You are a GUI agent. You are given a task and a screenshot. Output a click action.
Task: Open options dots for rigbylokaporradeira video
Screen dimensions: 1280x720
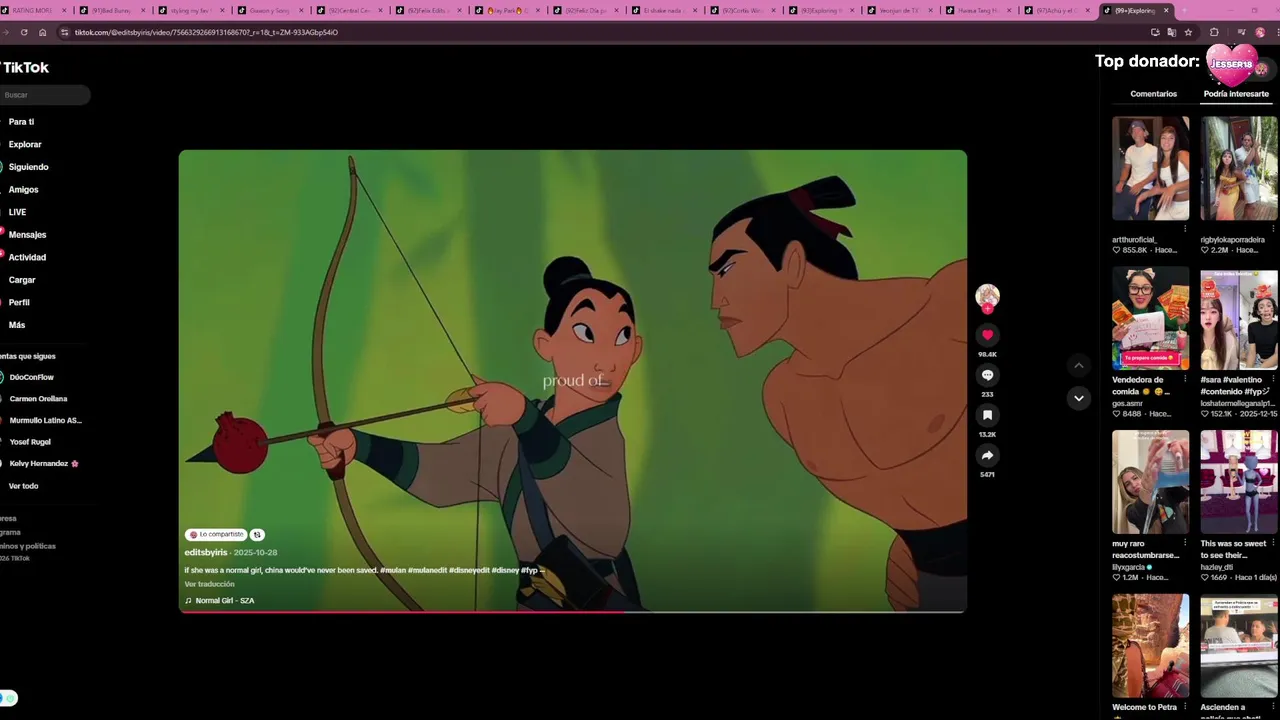[1273, 229]
